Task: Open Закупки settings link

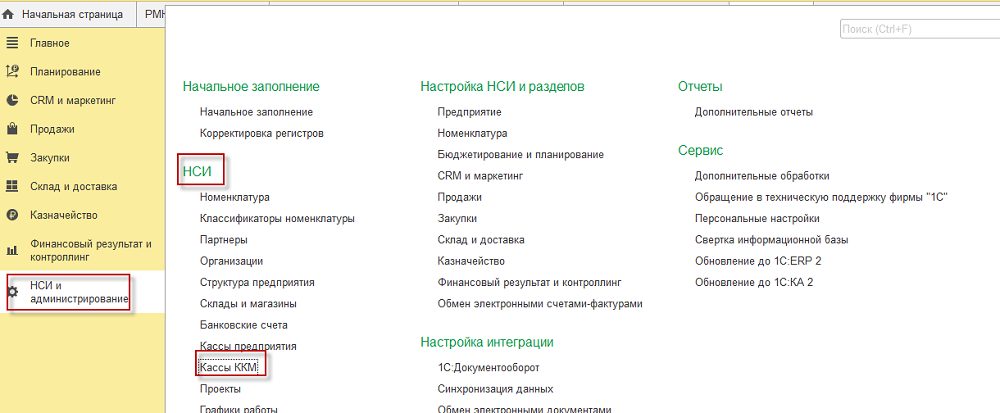Action: click(x=457, y=219)
